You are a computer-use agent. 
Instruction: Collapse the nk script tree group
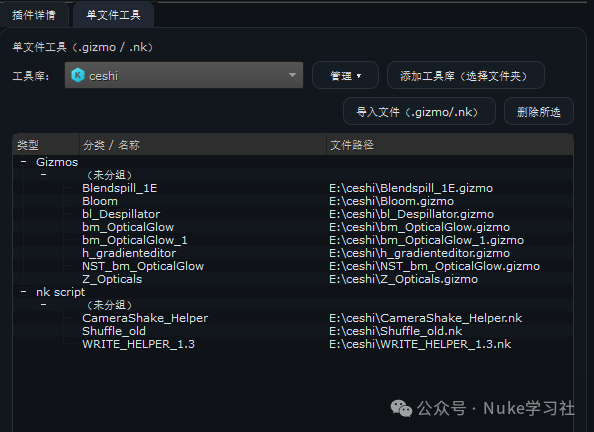tap(23, 292)
